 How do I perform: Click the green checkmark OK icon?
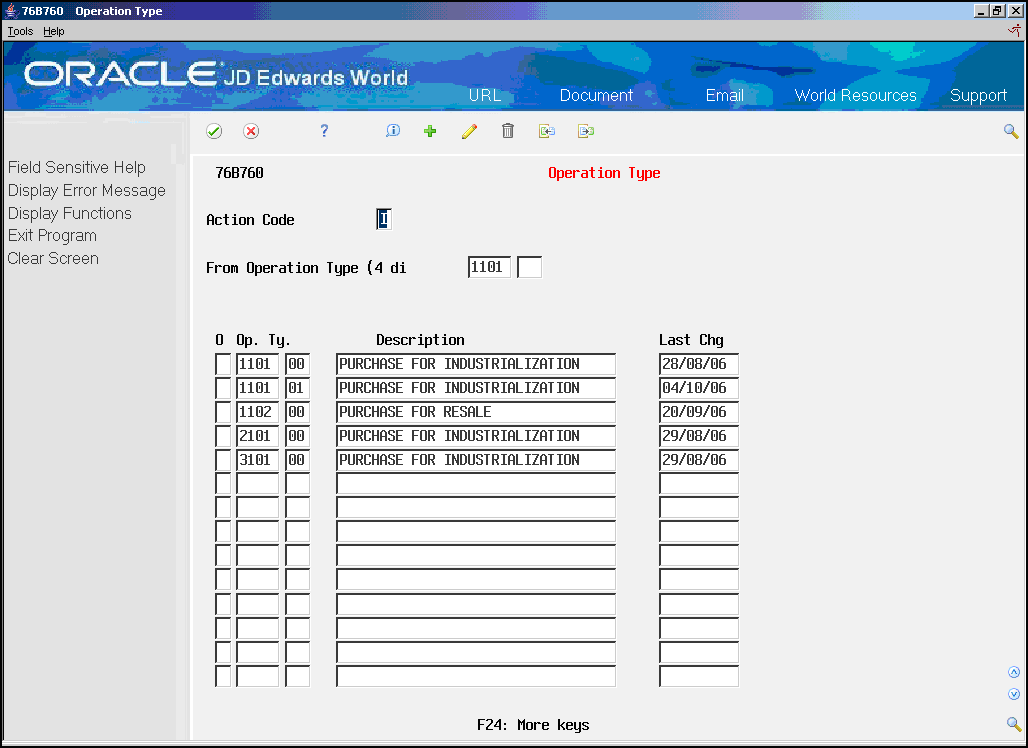click(214, 131)
